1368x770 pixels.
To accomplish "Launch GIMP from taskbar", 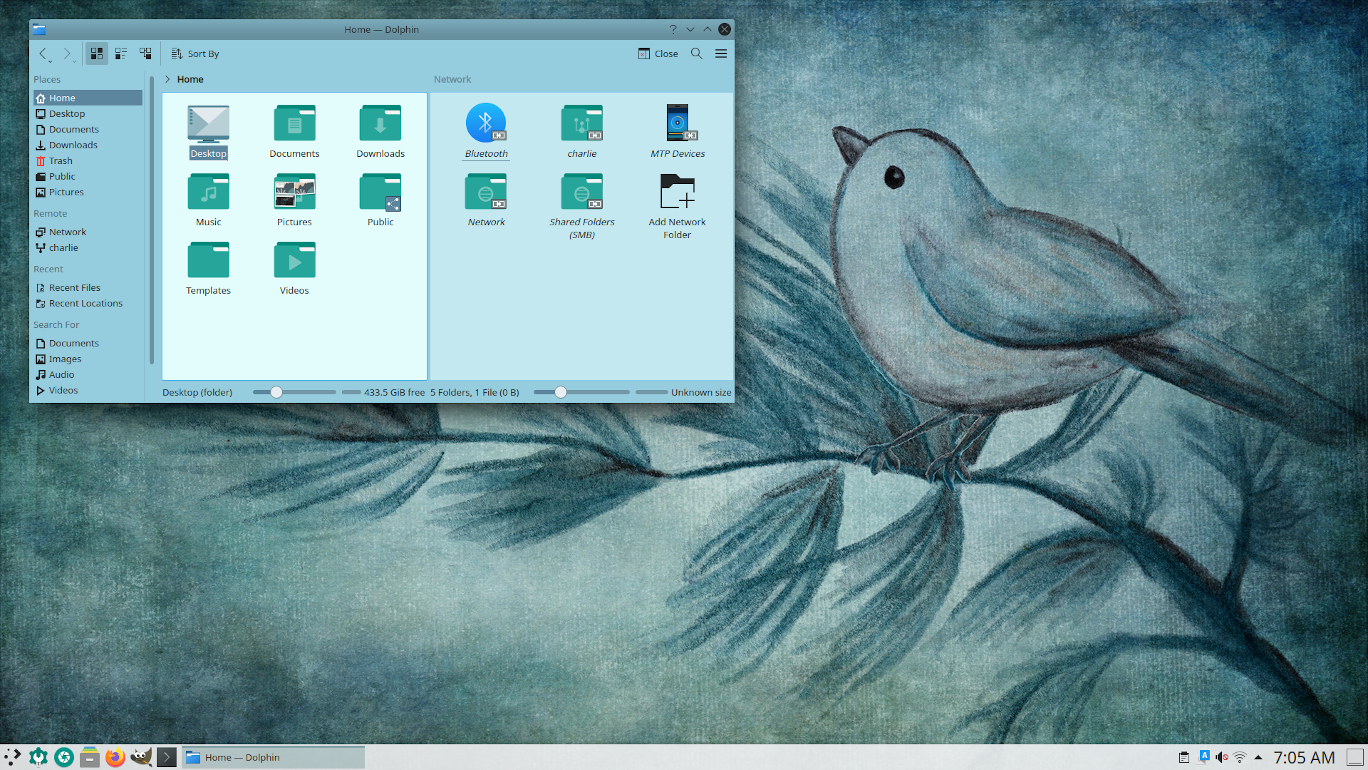I will (141, 757).
